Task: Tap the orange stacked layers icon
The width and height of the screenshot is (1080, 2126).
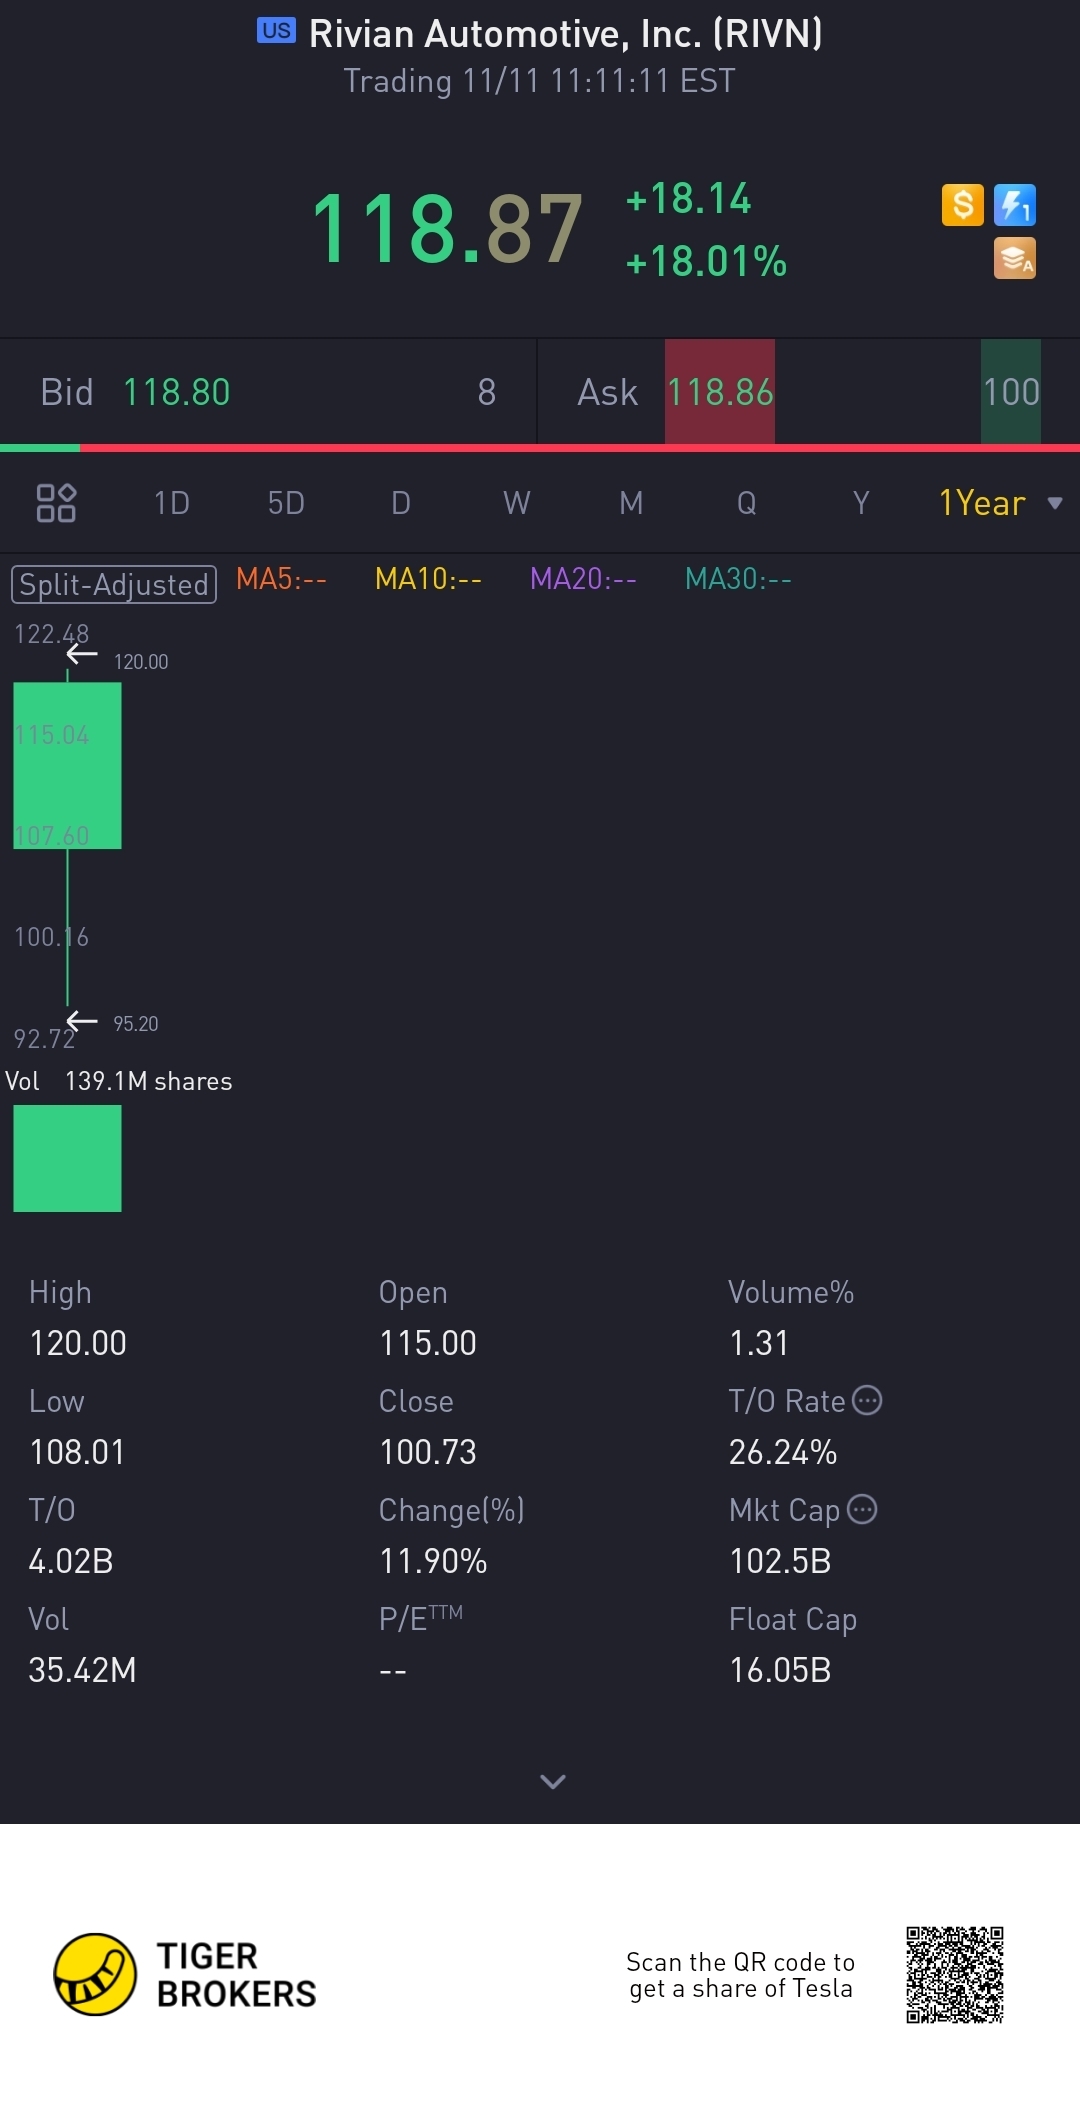Action: [x=1014, y=258]
